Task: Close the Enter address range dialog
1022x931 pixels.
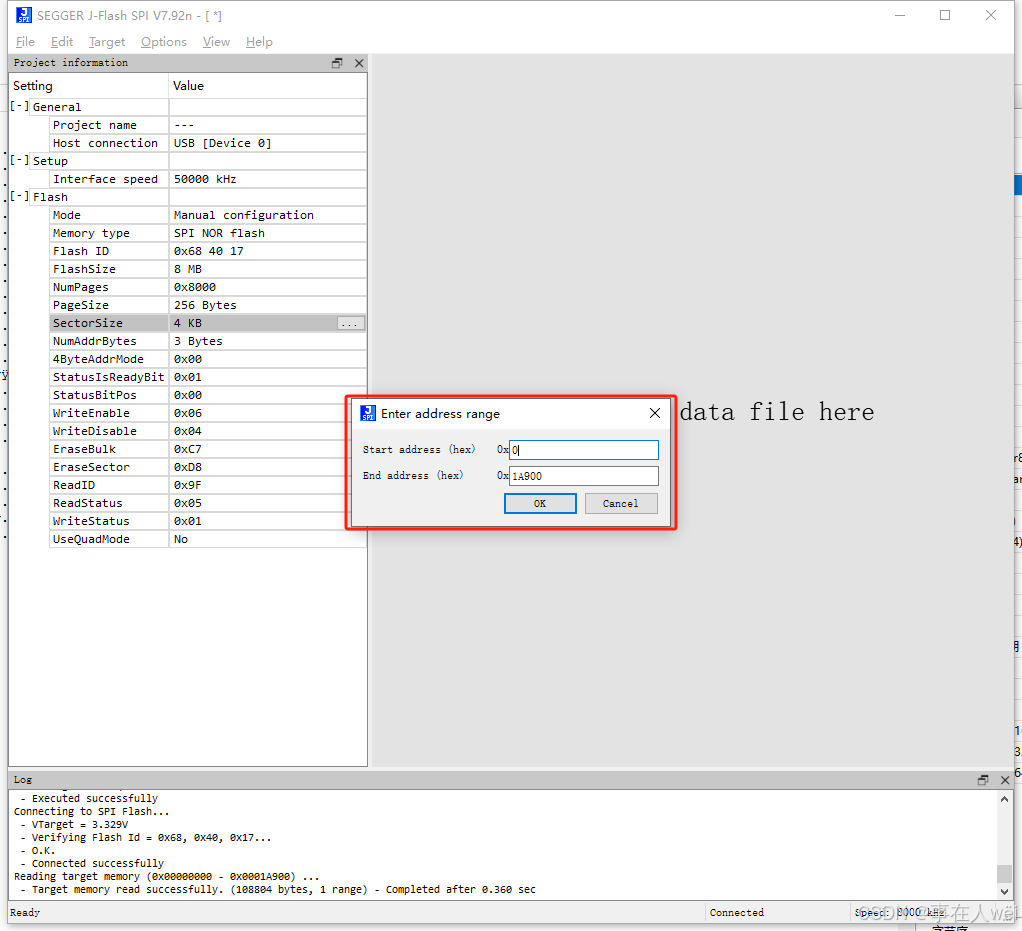Action: [x=655, y=413]
